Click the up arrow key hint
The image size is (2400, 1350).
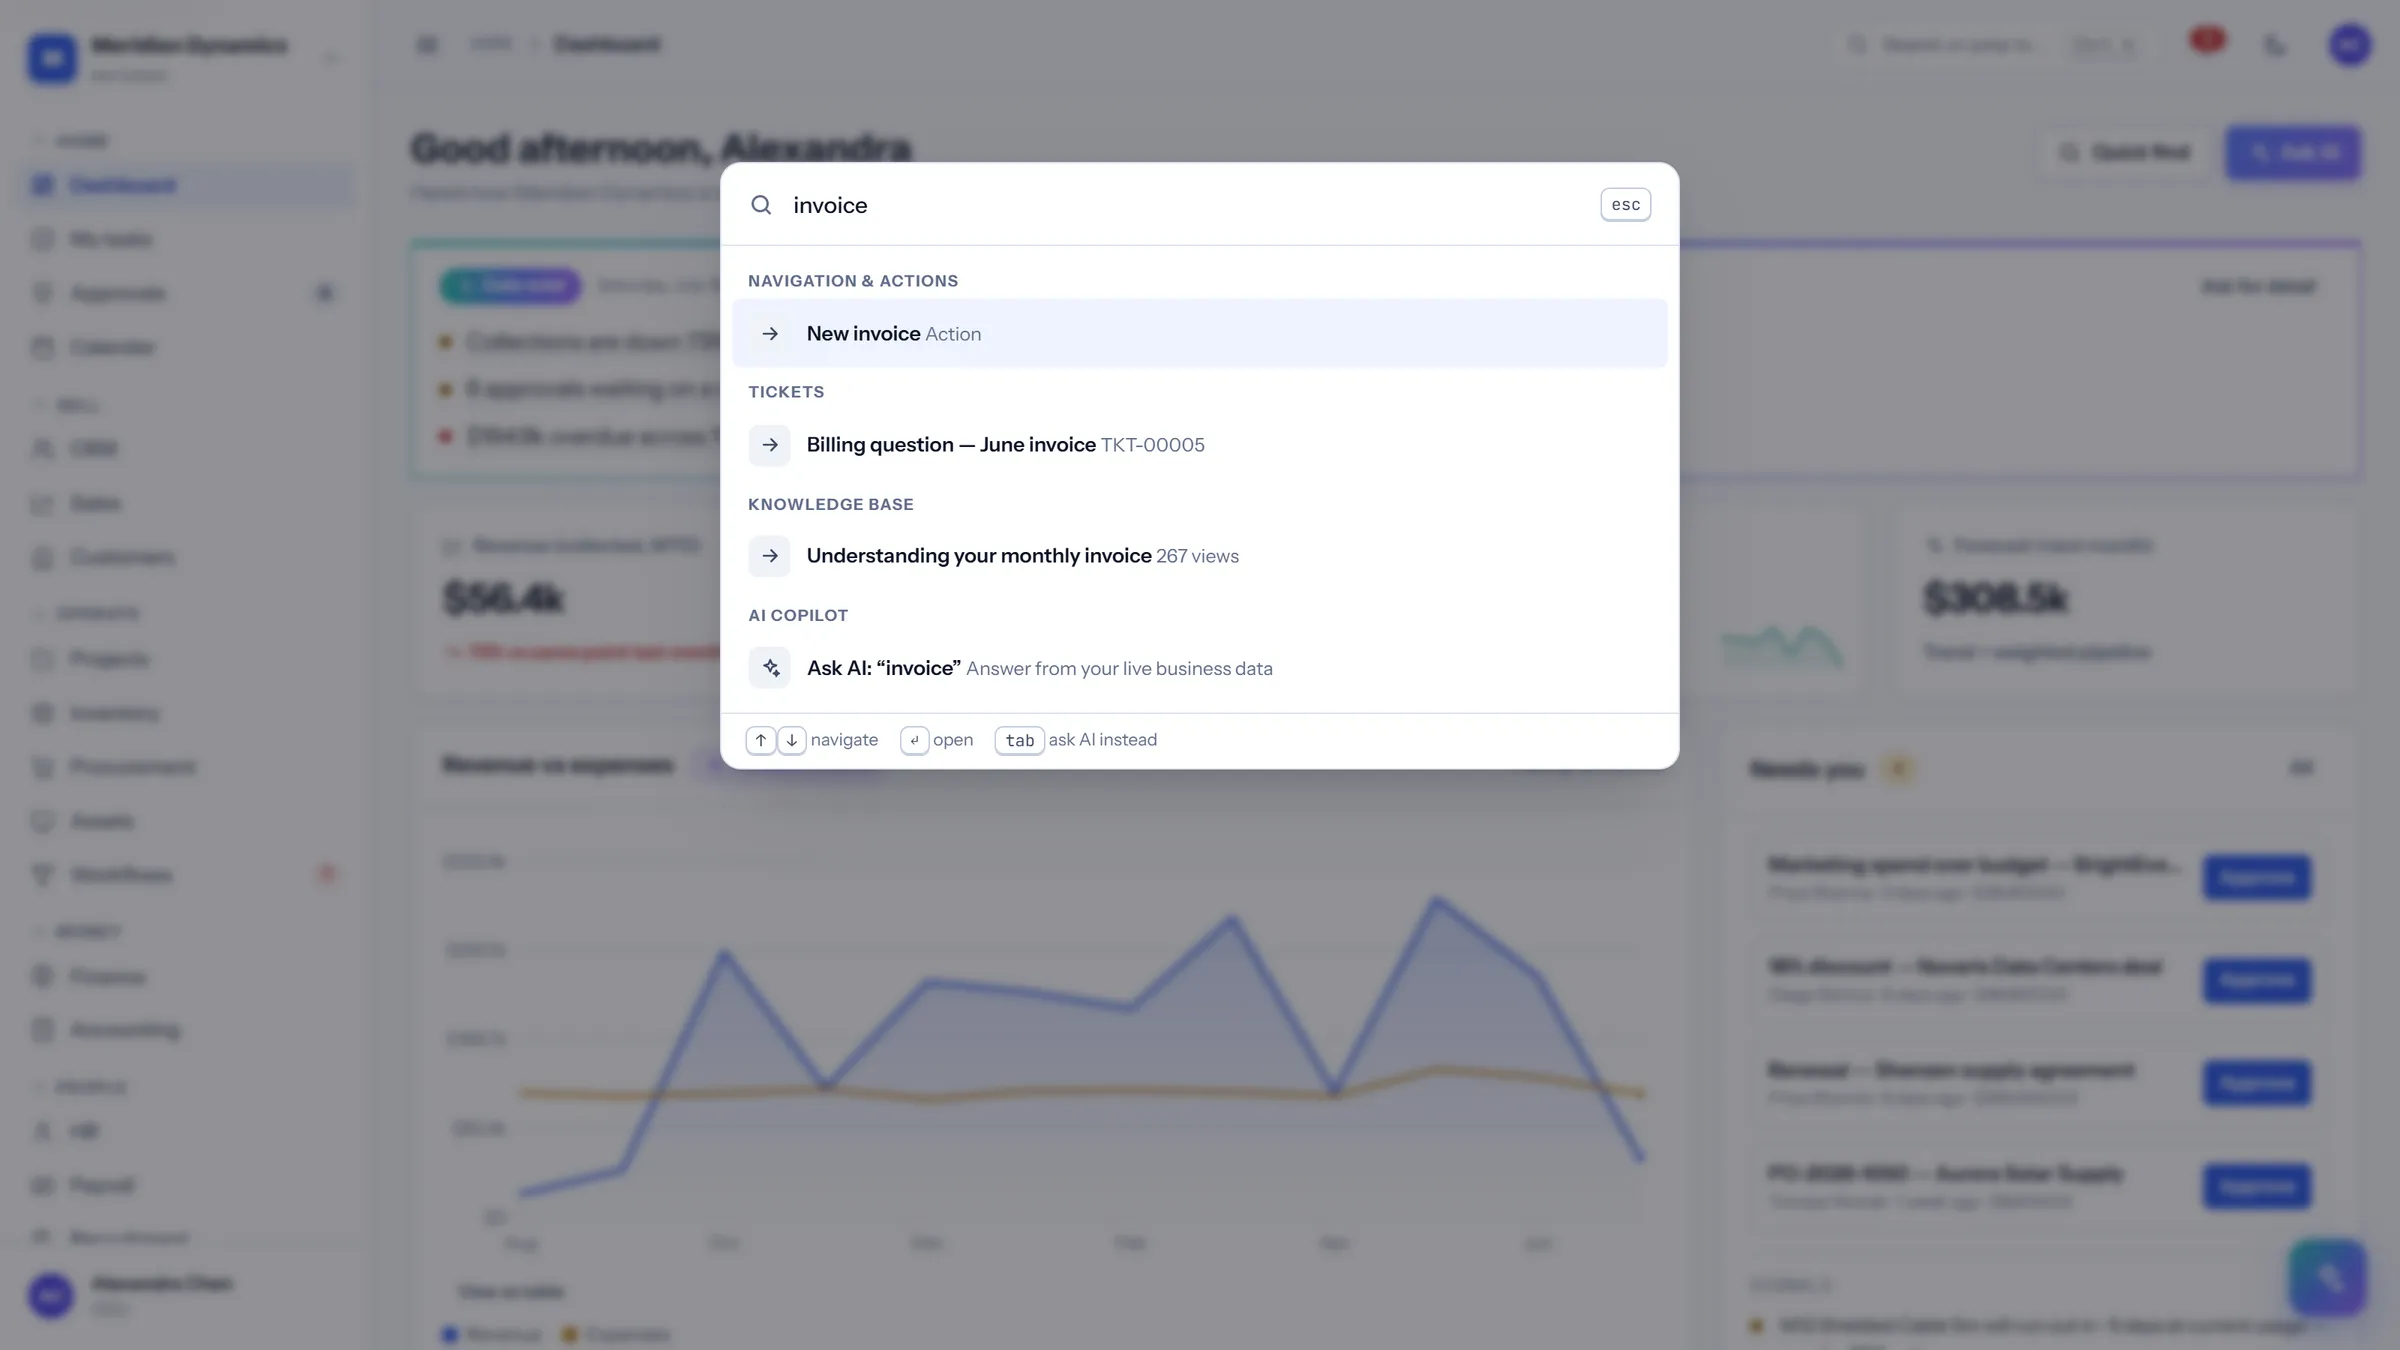[760, 740]
